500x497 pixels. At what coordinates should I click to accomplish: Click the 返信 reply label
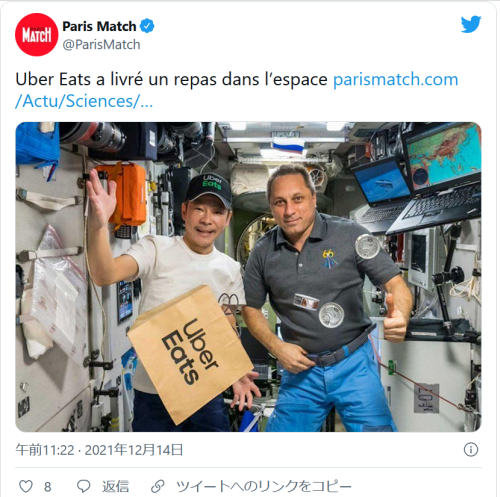[x=115, y=487]
